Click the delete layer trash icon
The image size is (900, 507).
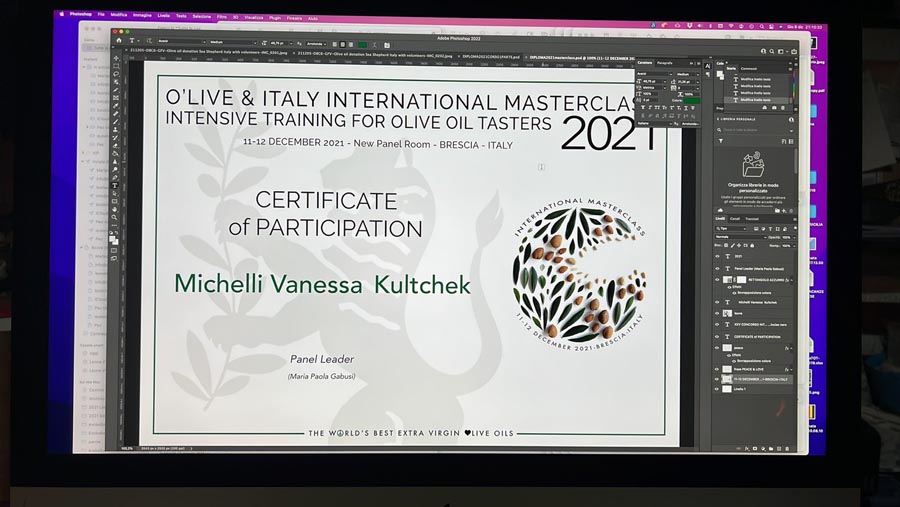coord(788,448)
